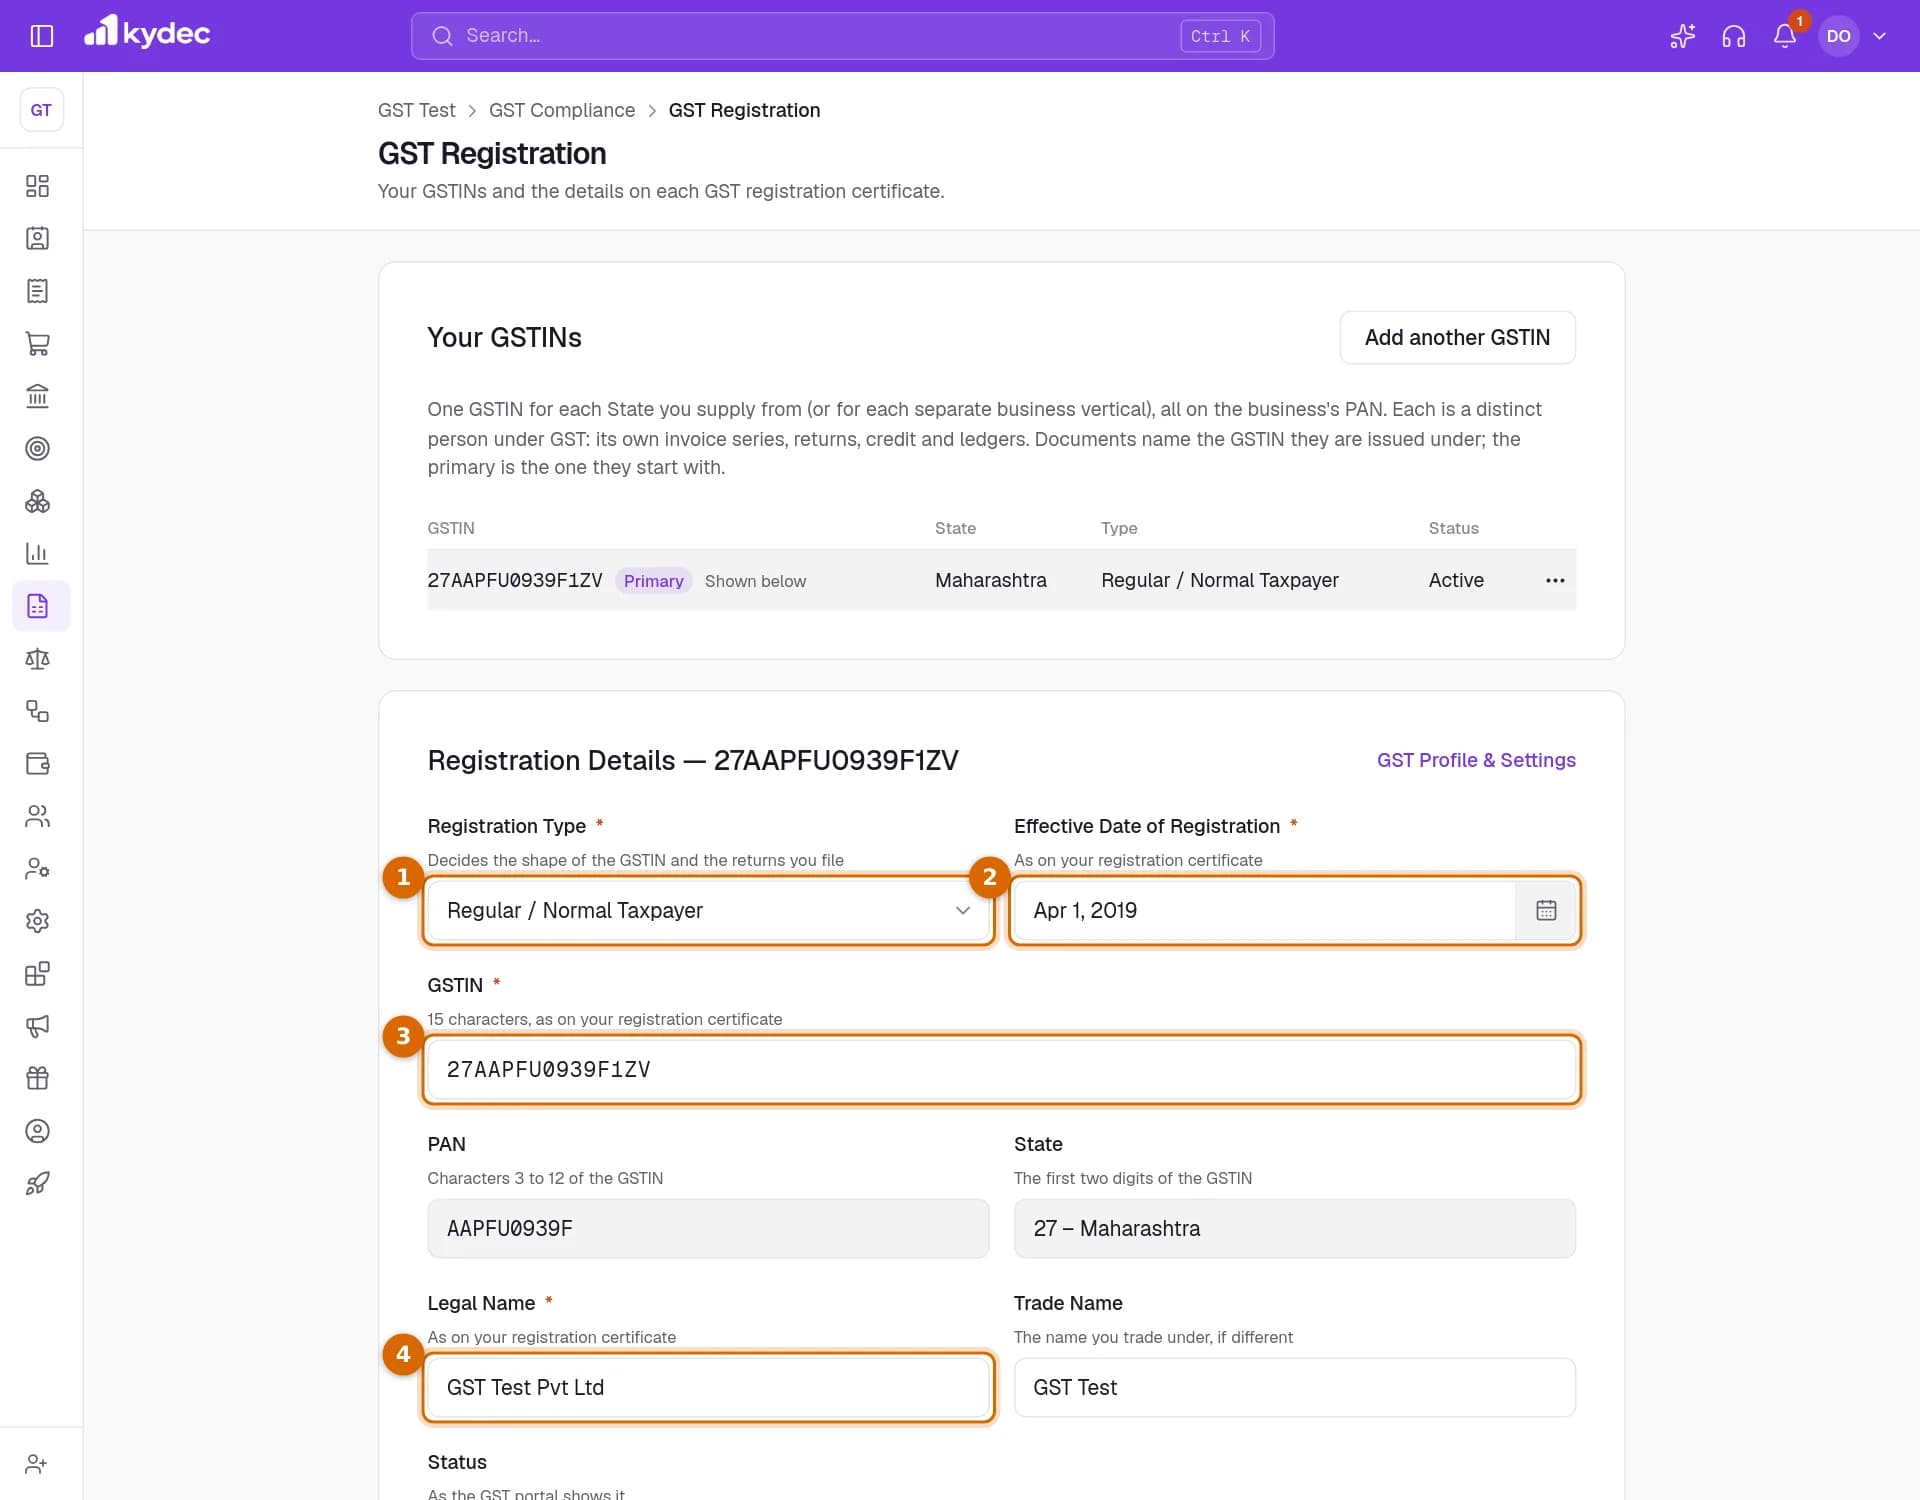Open the megaphone icon in sidebar
The height and width of the screenshot is (1500, 1920).
click(37, 1026)
